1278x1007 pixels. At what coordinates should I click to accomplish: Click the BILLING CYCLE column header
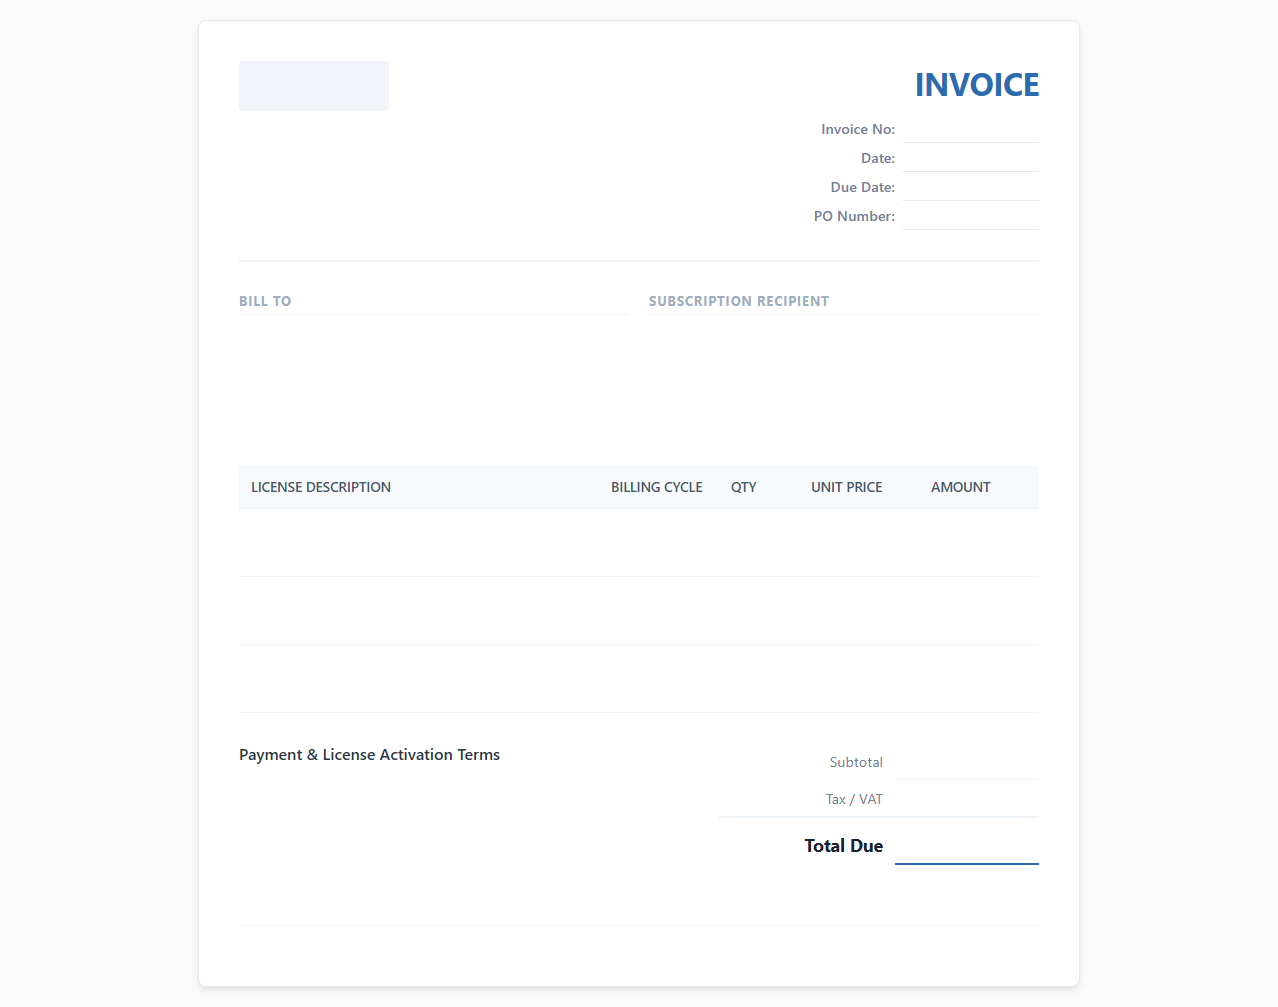pos(657,487)
